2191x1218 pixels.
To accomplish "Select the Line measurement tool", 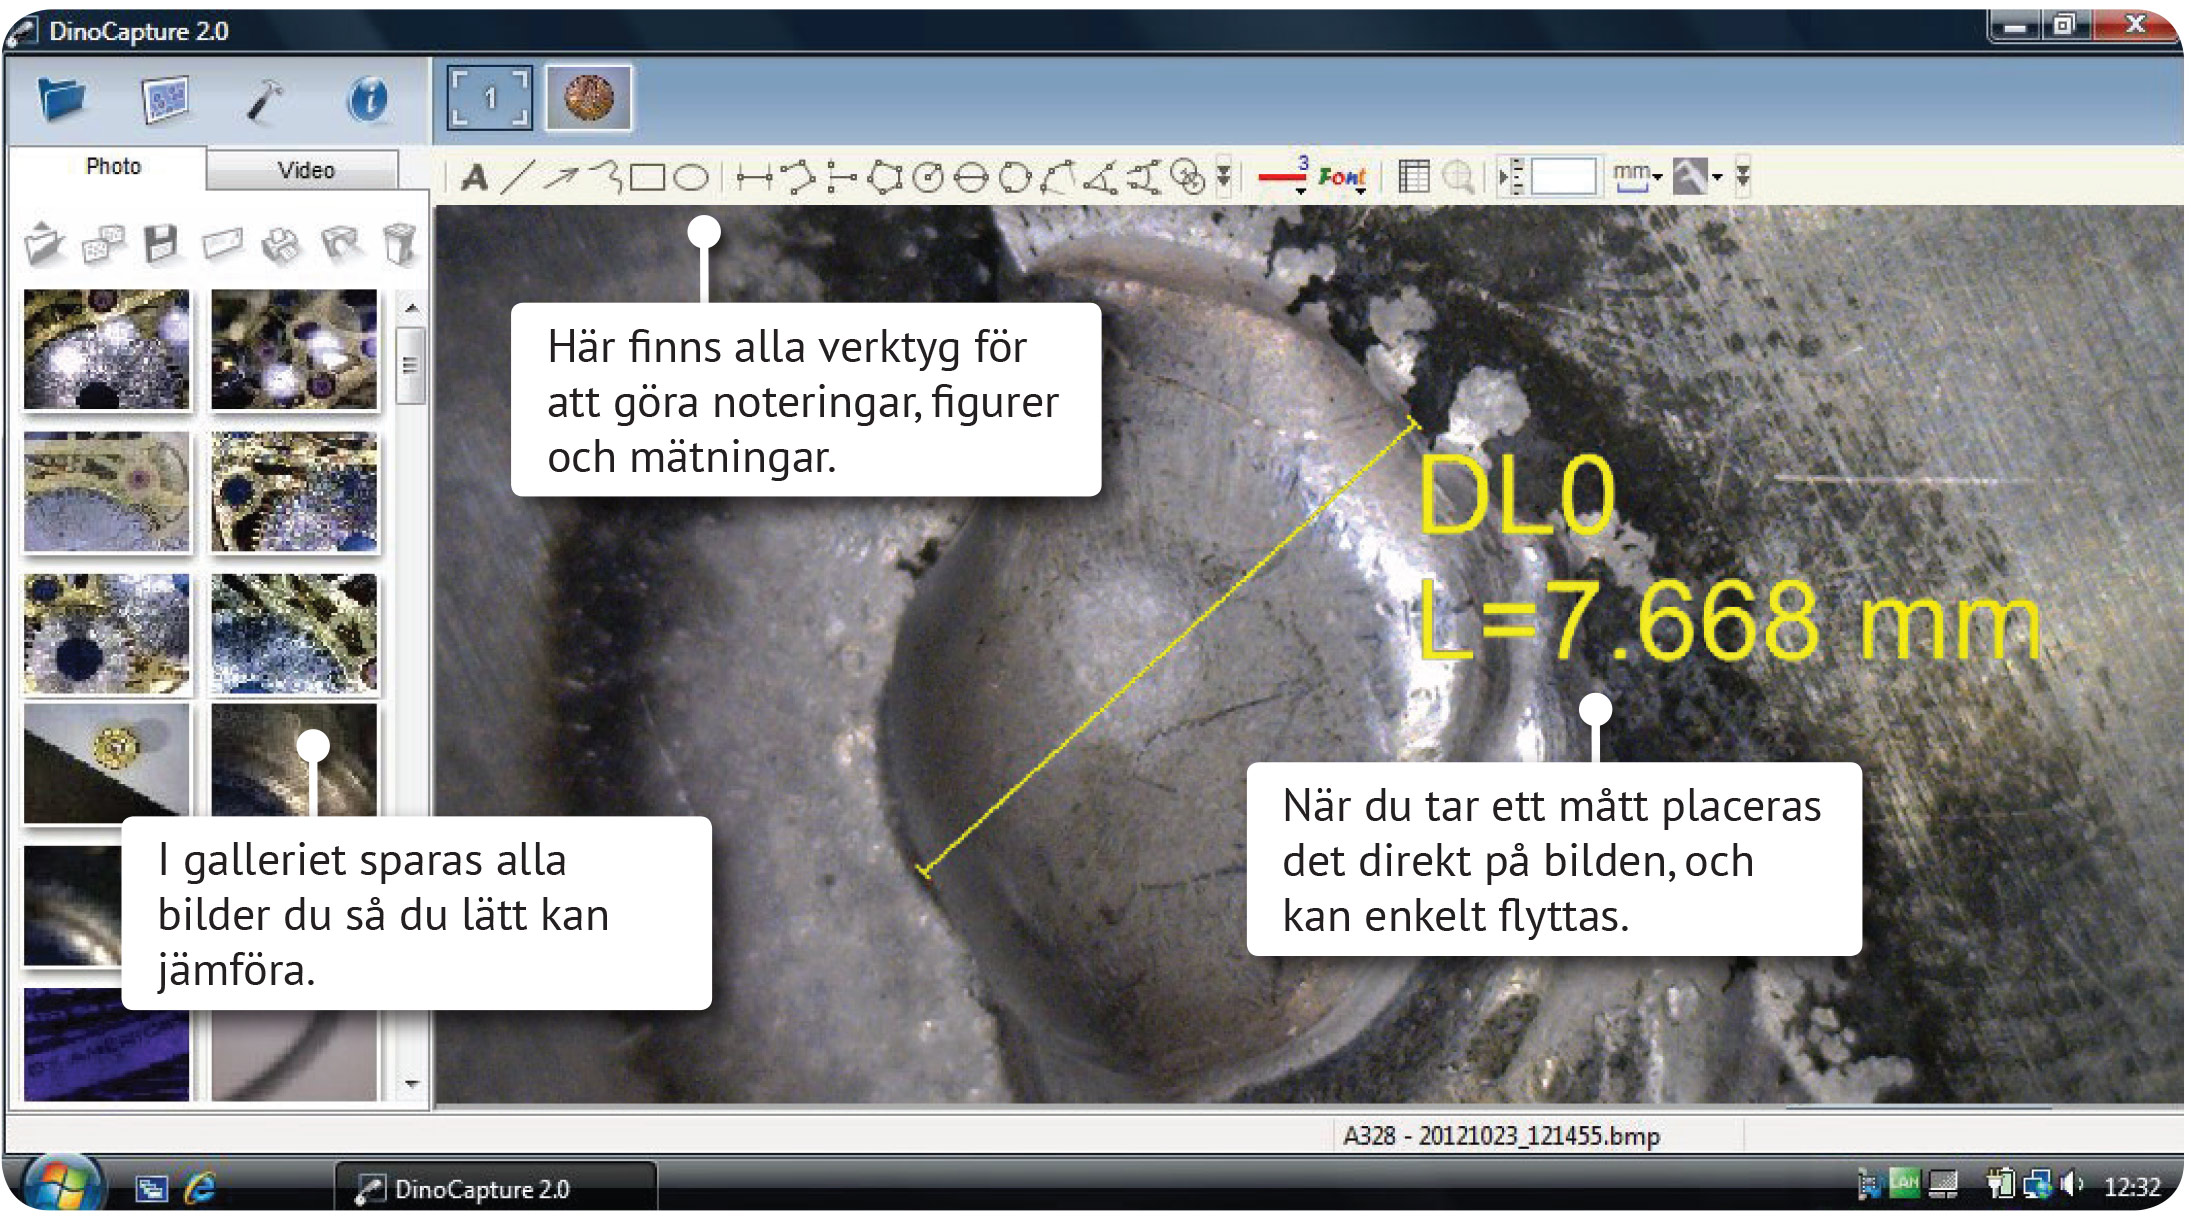I will coord(754,178).
